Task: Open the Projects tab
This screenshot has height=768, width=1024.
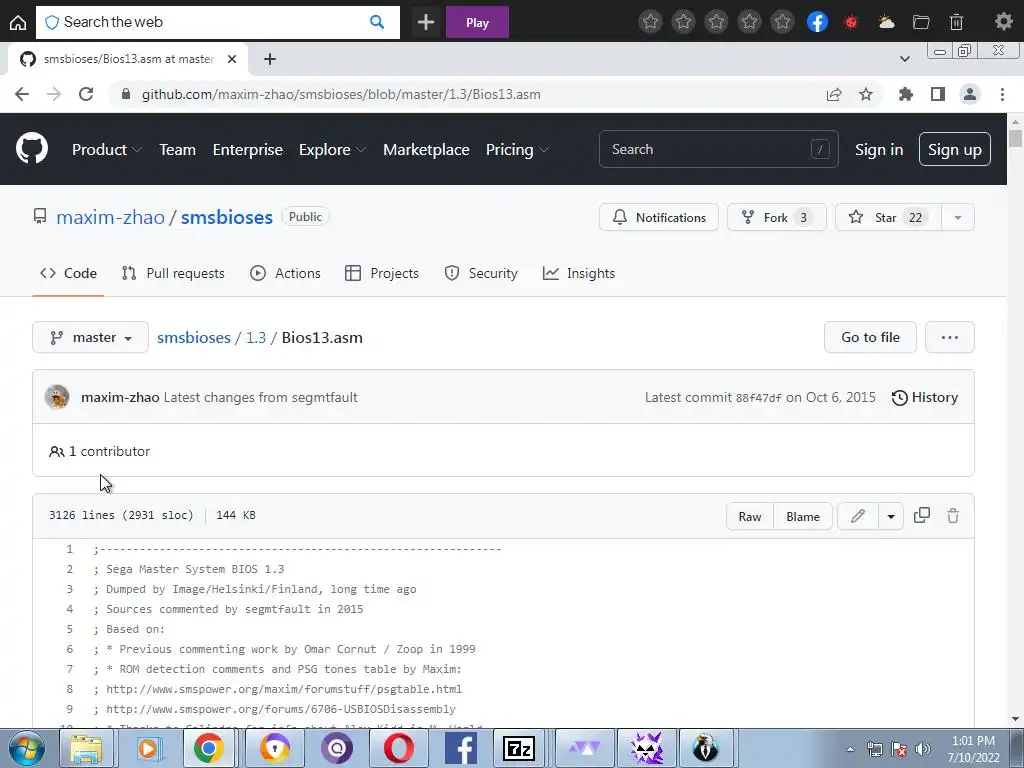Action: pos(382,273)
